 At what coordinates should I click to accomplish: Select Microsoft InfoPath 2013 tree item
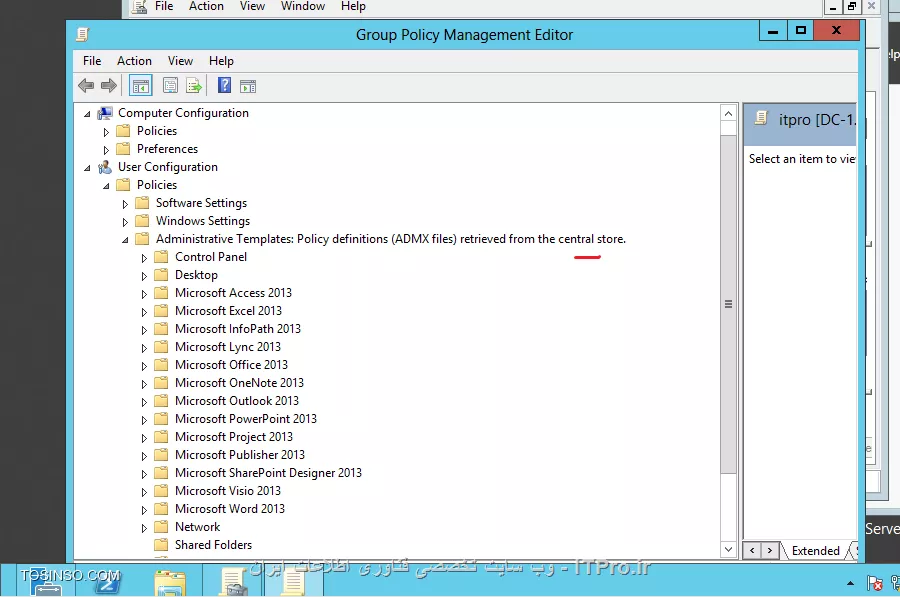click(238, 329)
